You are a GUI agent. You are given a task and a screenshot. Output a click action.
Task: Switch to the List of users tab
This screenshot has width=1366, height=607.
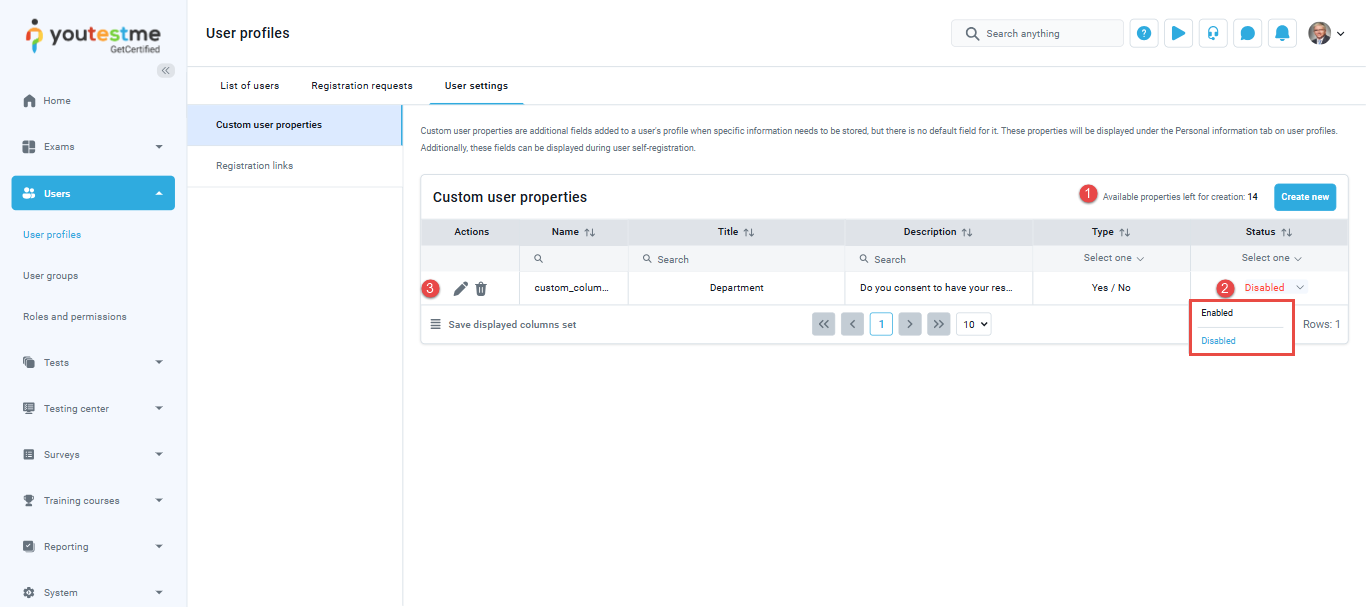(x=250, y=86)
